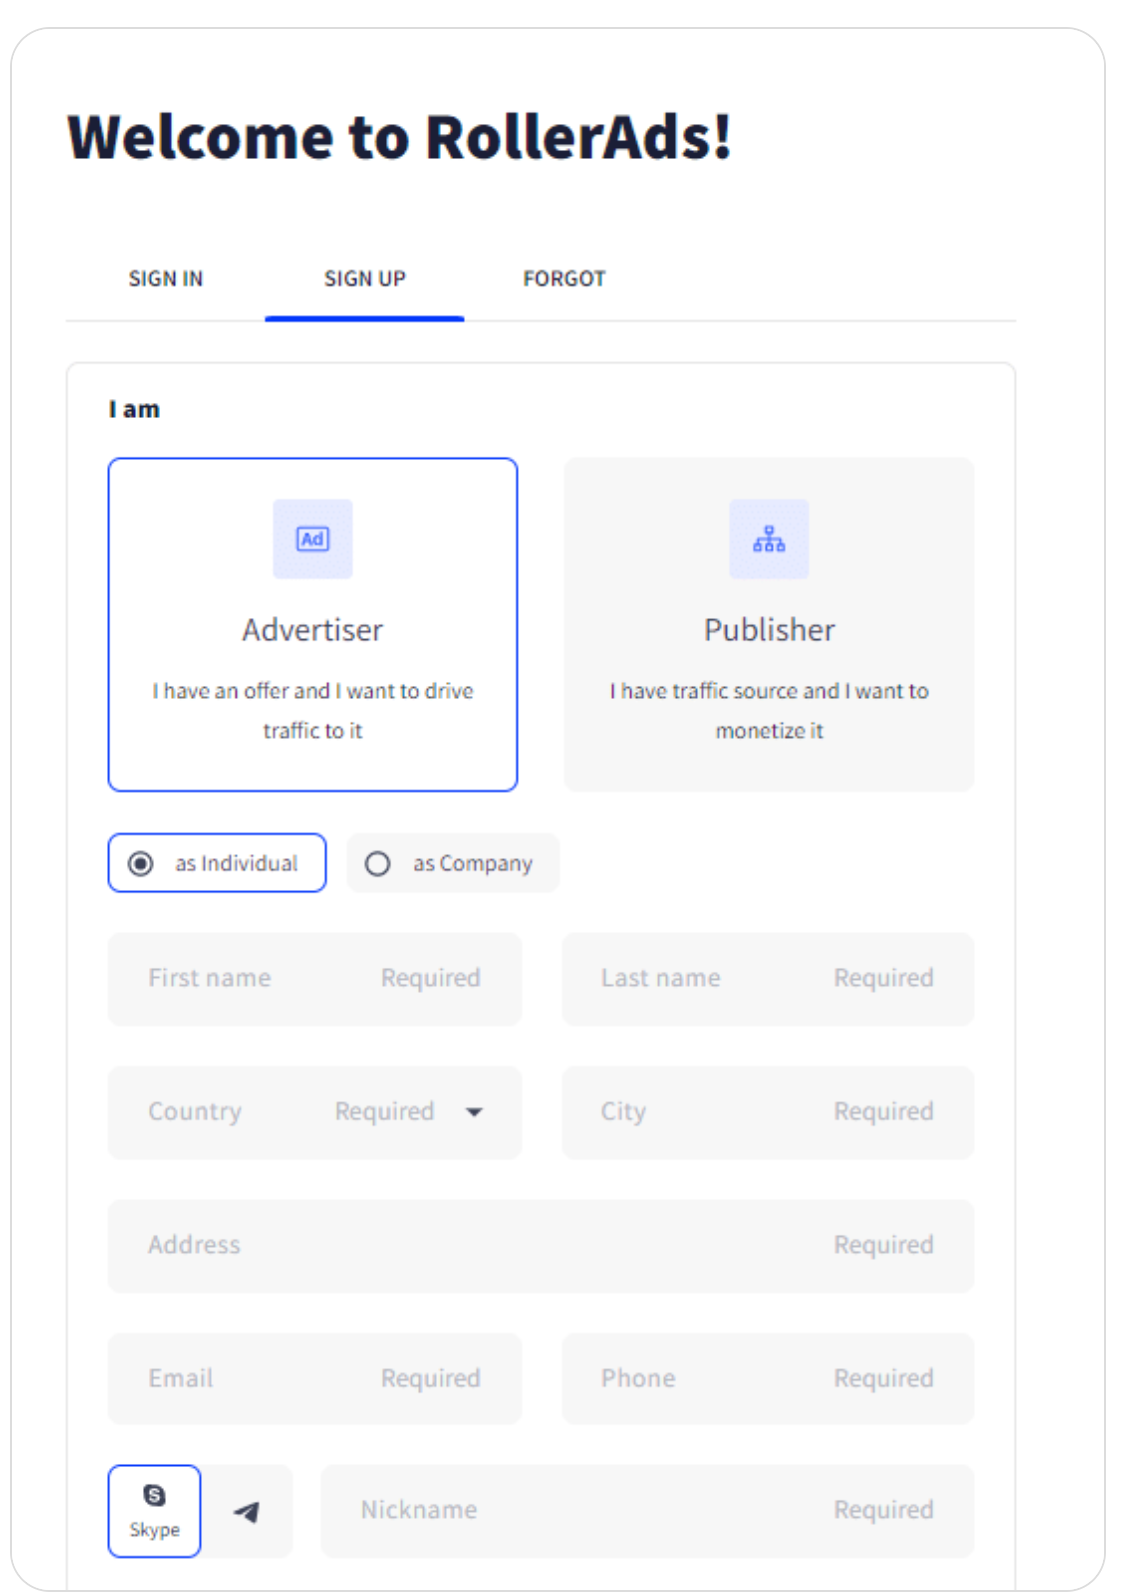
Task: Click the 'Welcome to RollerAds!' heading
Action: pyautogui.click(x=400, y=137)
